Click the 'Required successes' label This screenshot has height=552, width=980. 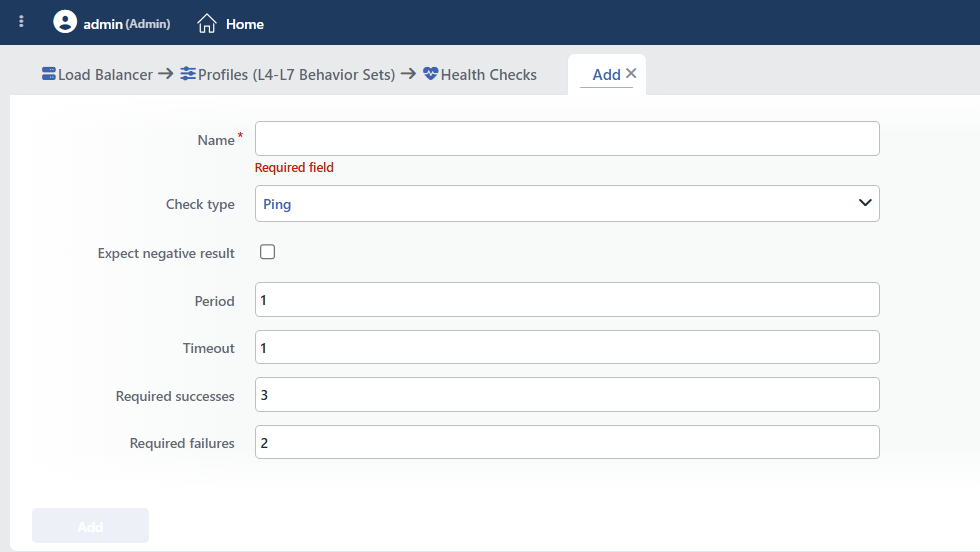pos(175,396)
